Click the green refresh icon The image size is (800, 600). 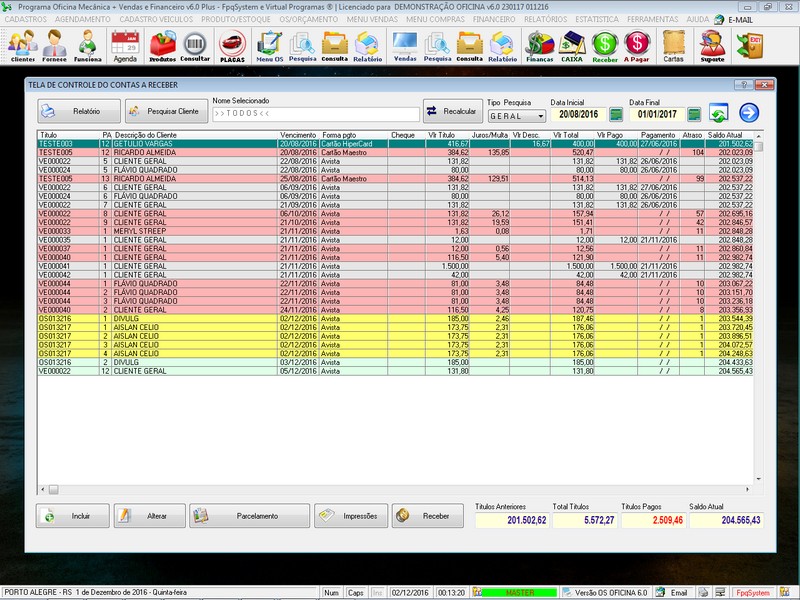click(x=718, y=113)
